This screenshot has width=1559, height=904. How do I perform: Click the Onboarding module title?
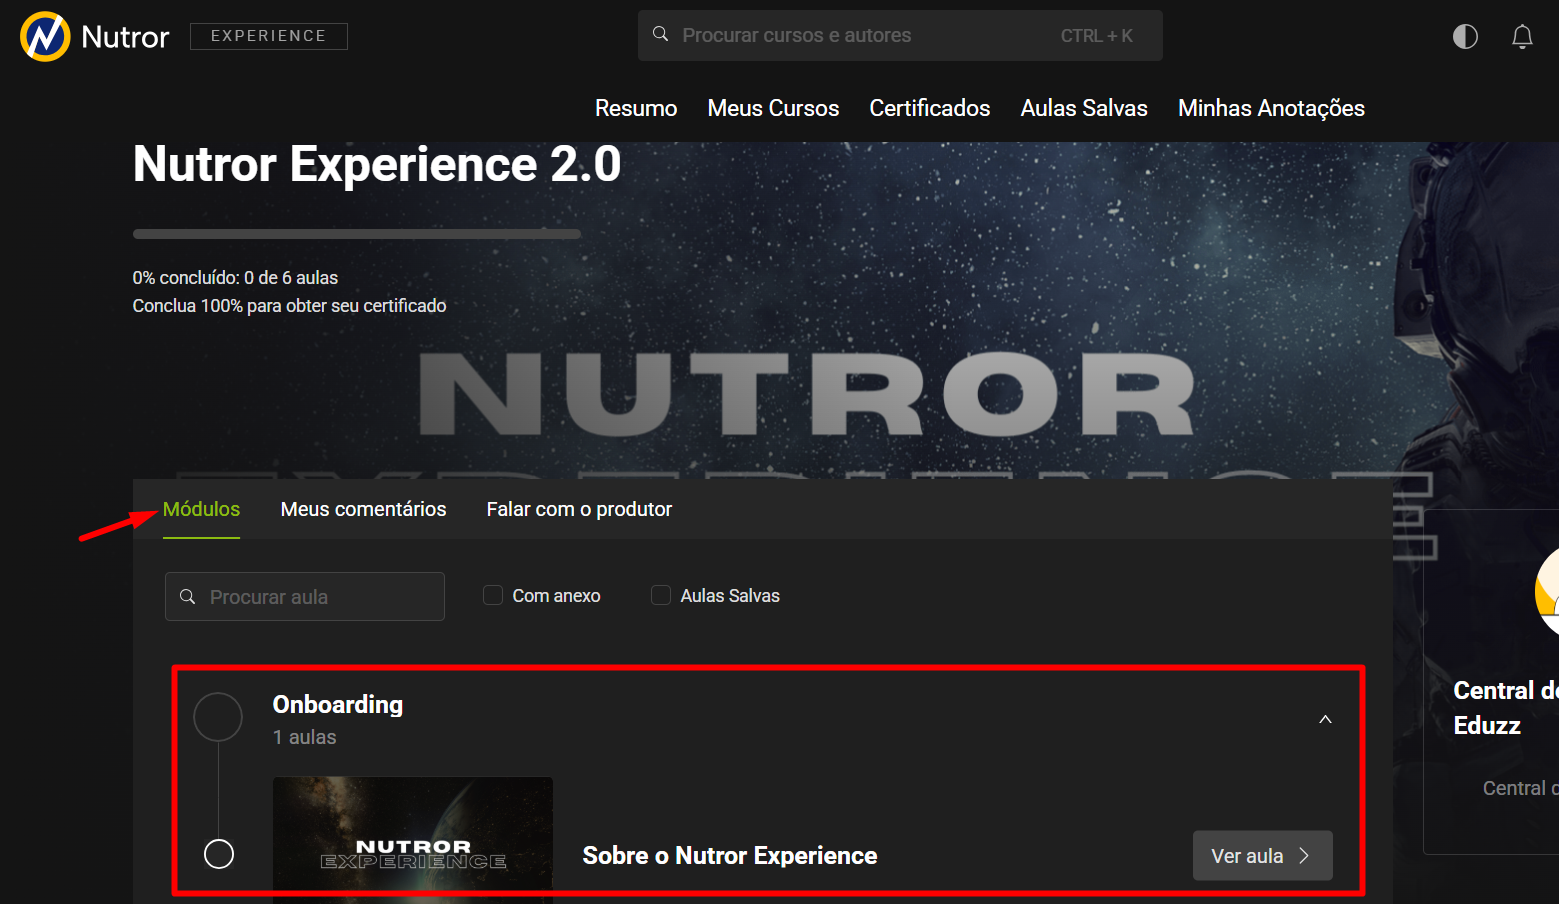(338, 704)
